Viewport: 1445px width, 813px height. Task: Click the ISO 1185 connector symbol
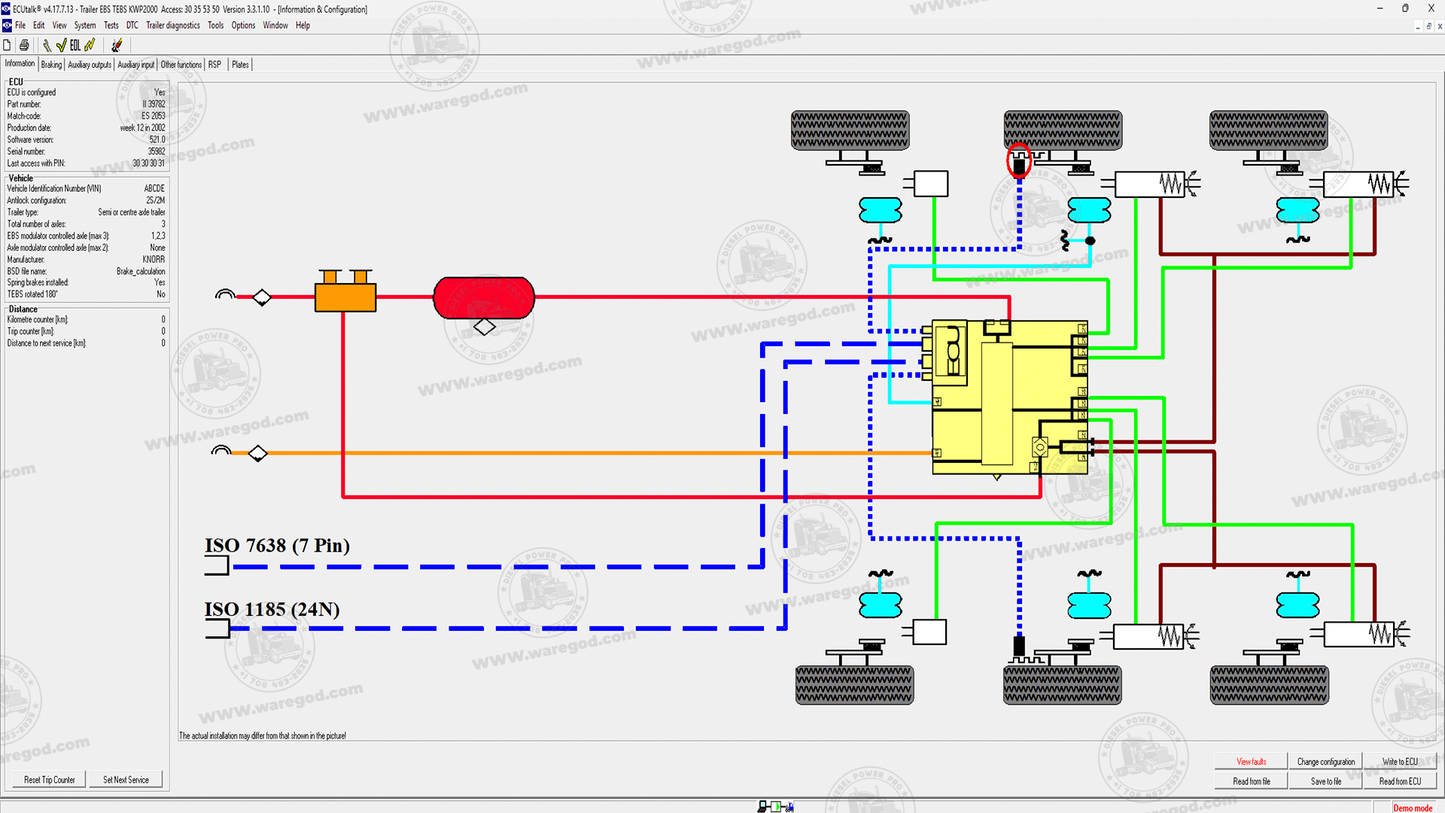coord(217,629)
